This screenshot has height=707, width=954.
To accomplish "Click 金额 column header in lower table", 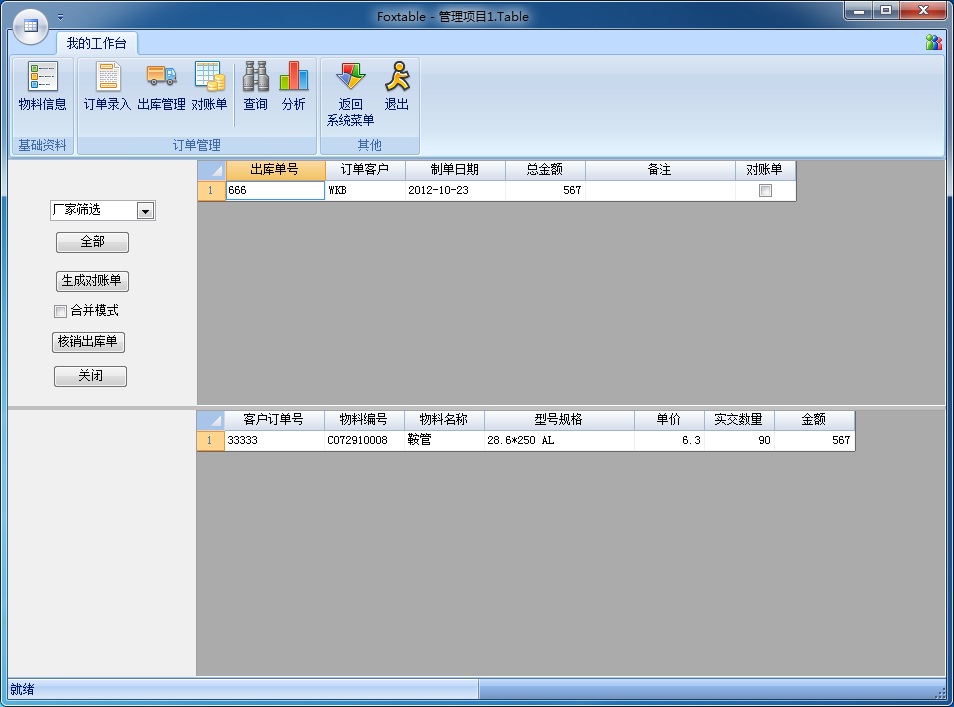I will click(x=814, y=420).
